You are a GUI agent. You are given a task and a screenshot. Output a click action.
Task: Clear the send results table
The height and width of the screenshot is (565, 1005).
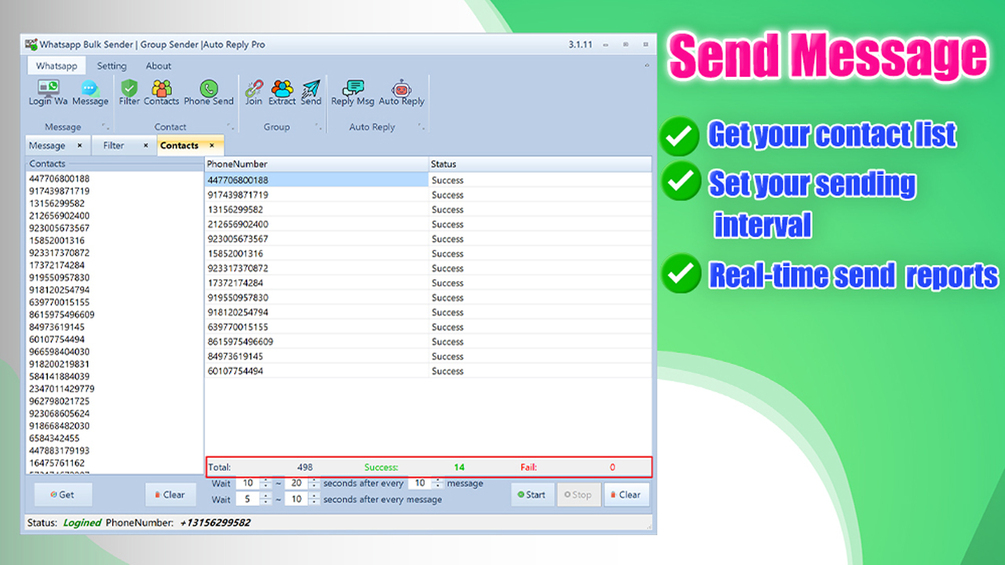pos(626,495)
